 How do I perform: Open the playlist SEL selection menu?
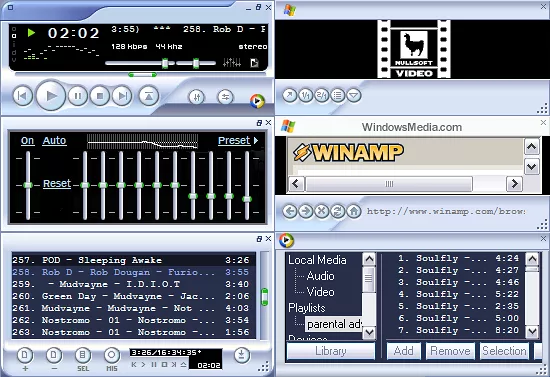click(x=83, y=356)
